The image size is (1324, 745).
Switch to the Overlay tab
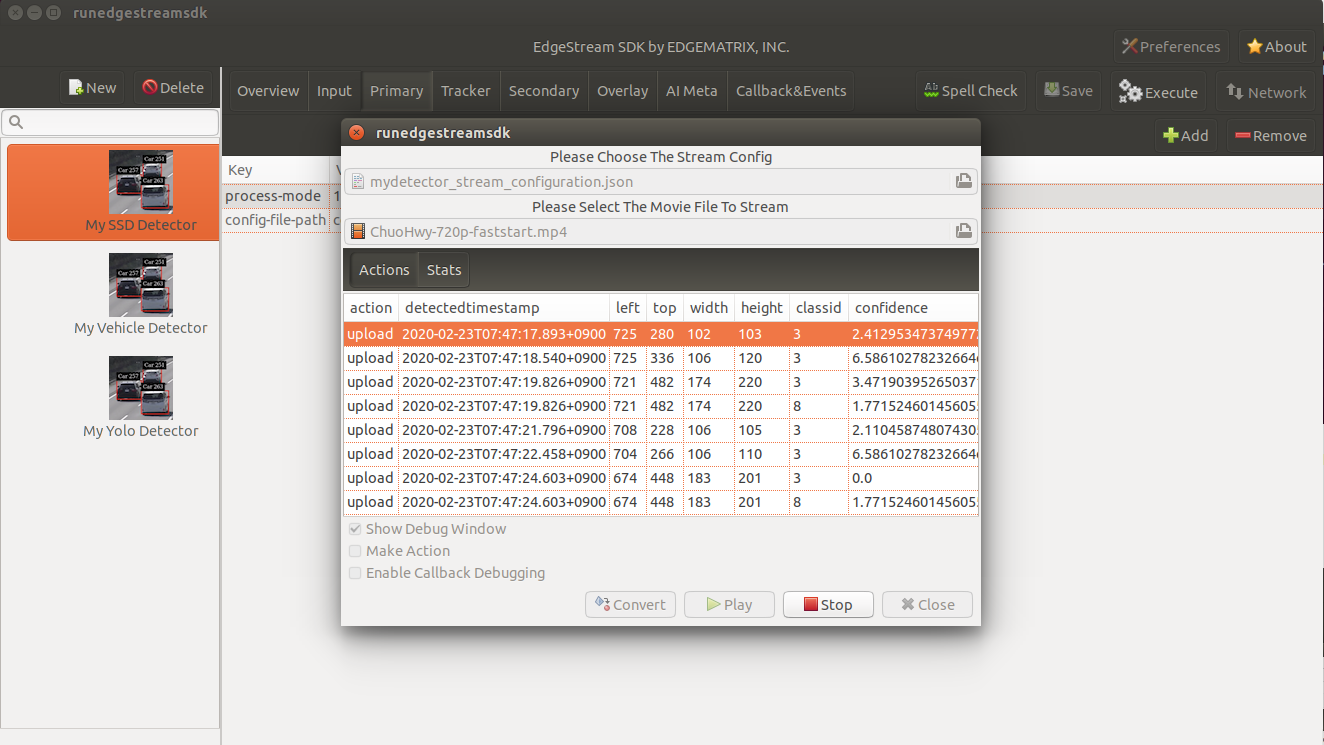[x=623, y=91]
